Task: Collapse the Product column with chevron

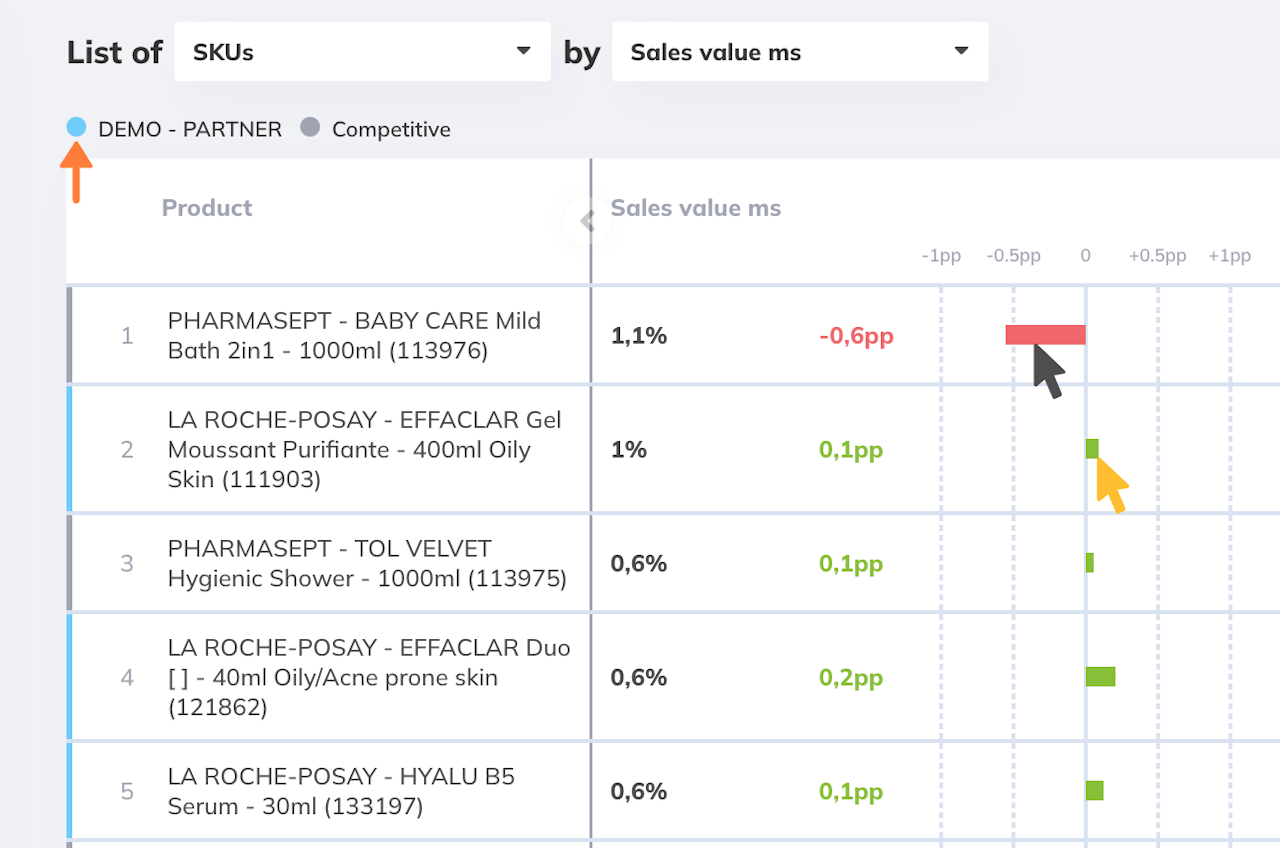Action: click(x=587, y=221)
